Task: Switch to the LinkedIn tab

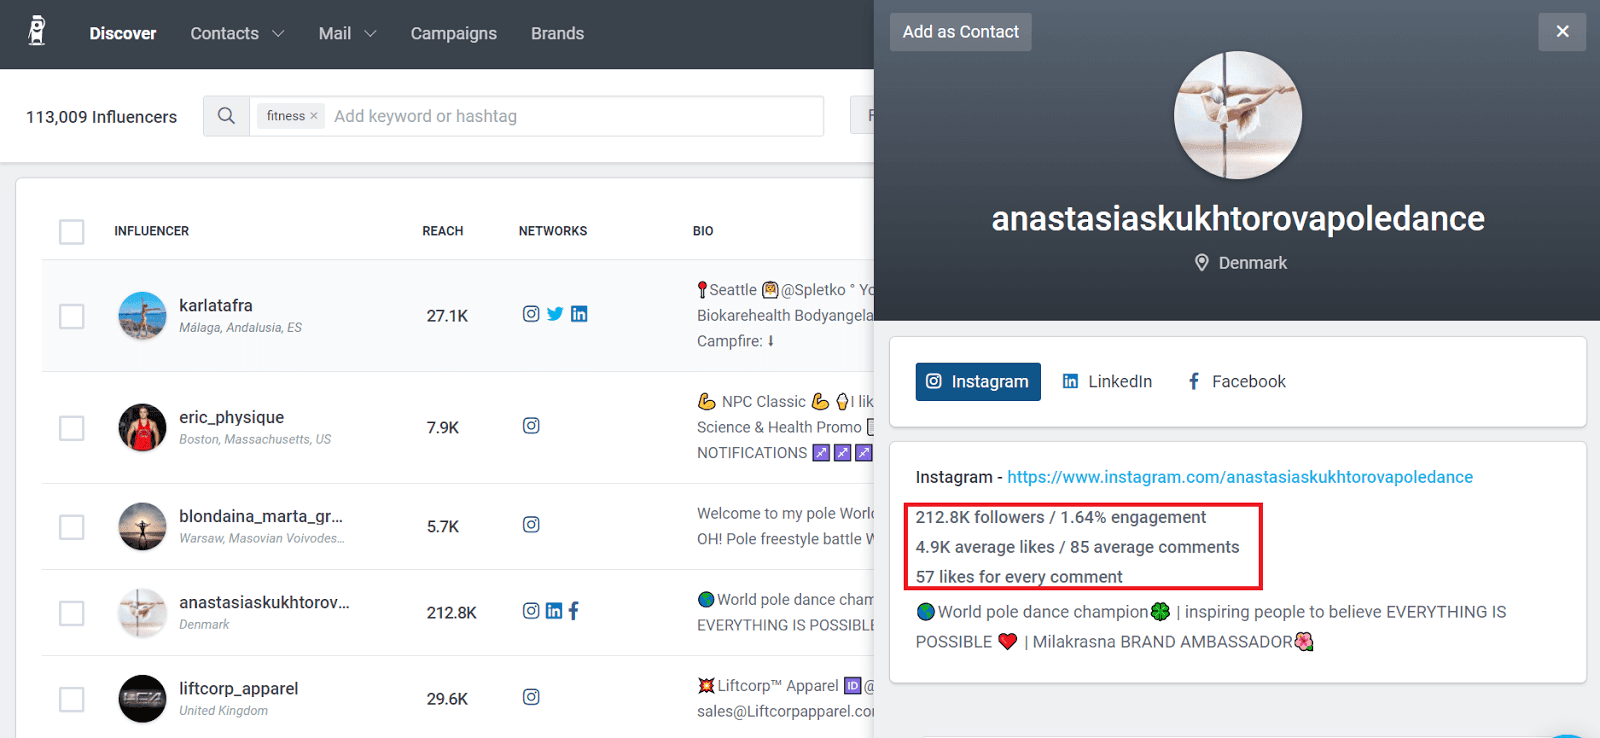Action: tap(1107, 381)
